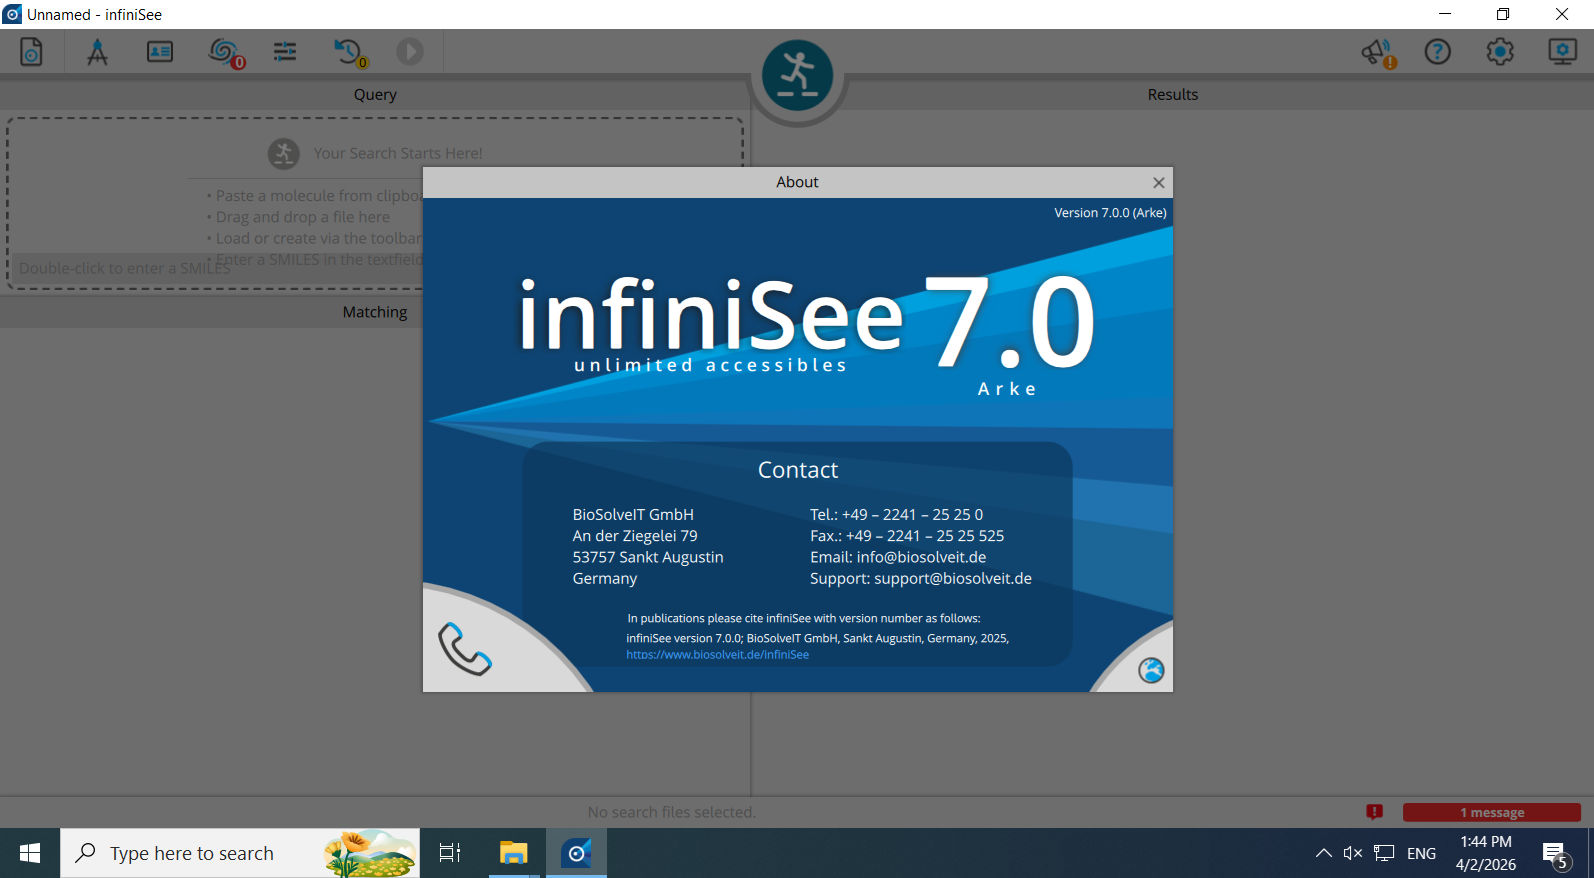Select the Query panel header
Image resolution: width=1594 pixels, height=878 pixels.
point(375,94)
